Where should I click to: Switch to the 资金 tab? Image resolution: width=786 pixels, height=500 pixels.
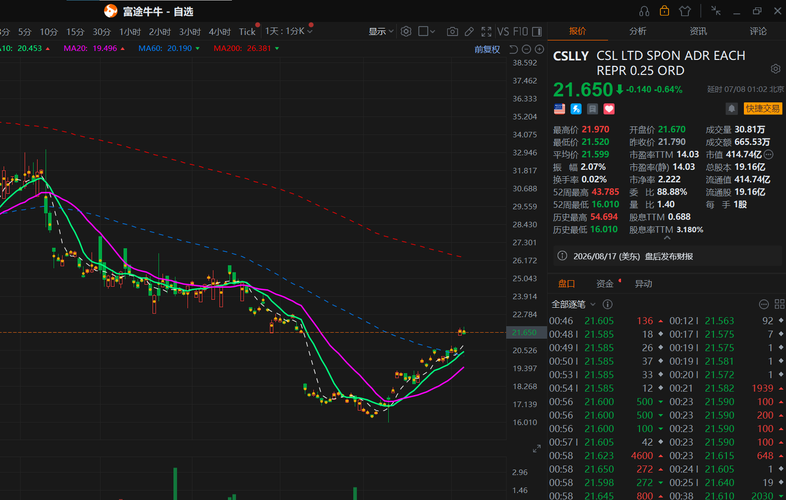(x=605, y=283)
